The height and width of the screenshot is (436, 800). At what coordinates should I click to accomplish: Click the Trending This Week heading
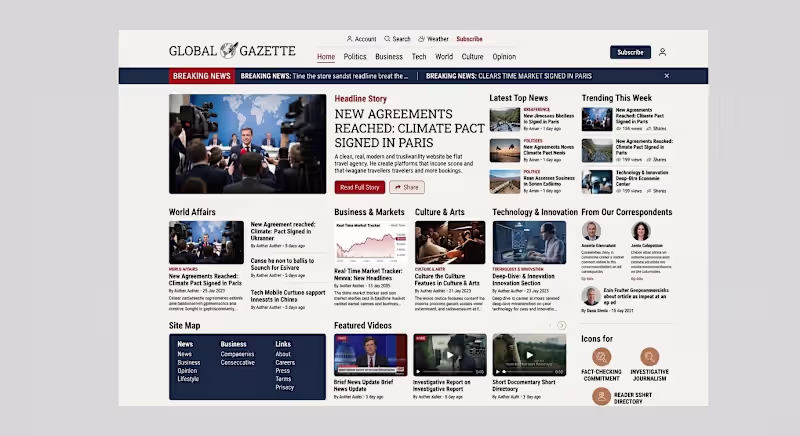click(617, 98)
